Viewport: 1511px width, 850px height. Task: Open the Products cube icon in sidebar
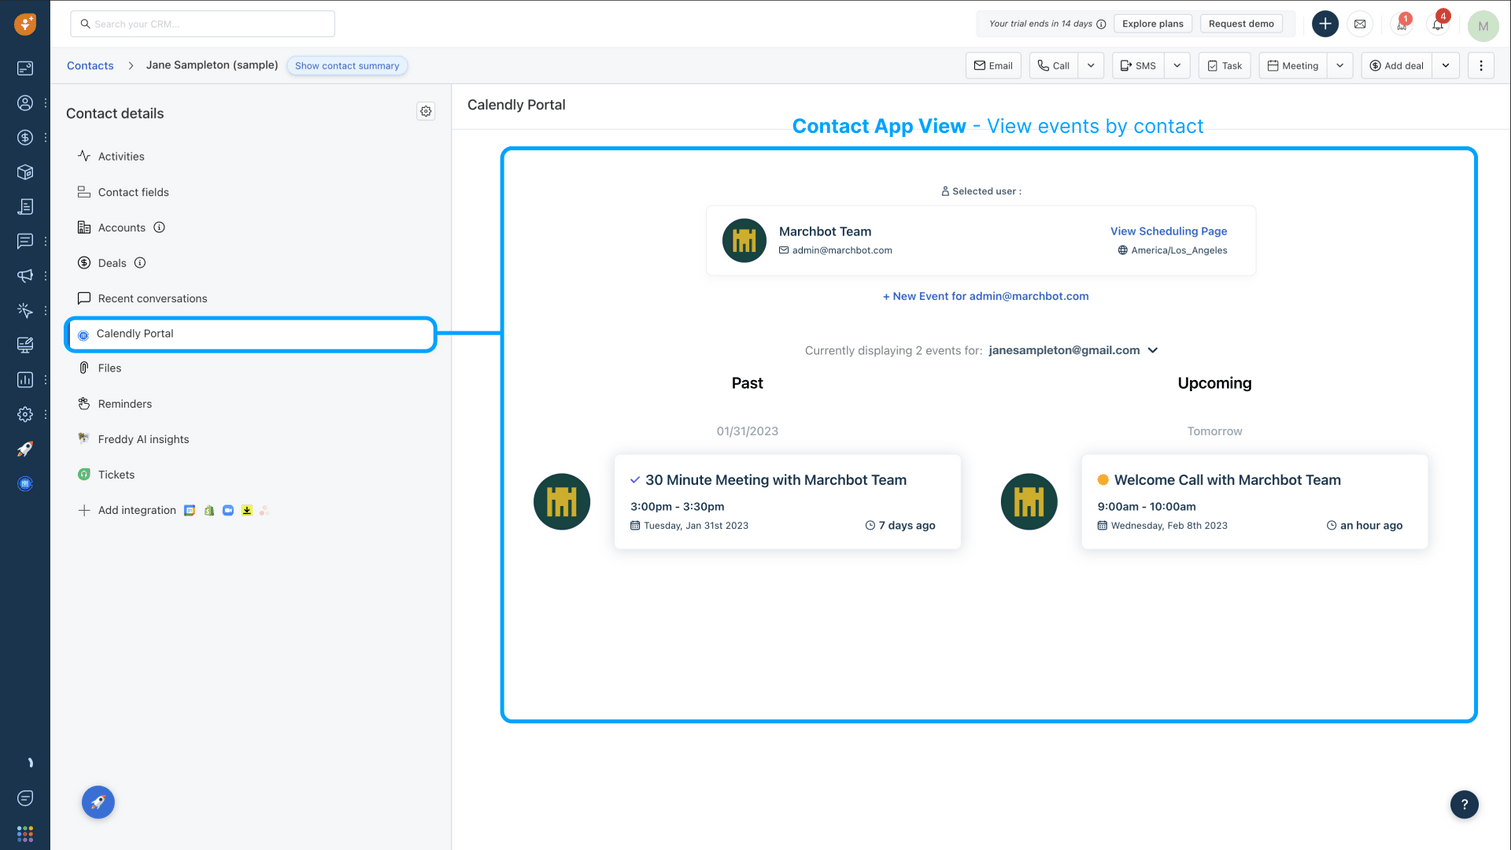tap(25, 172)
